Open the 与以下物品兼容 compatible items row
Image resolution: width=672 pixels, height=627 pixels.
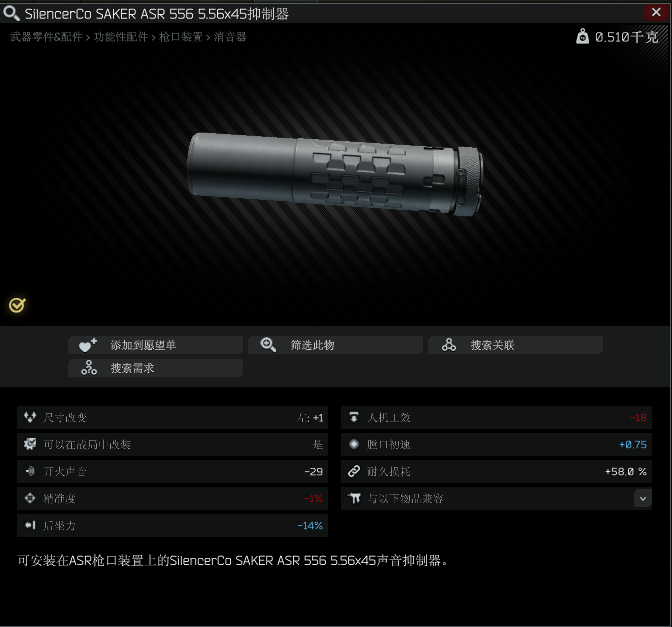click(496, 498)
